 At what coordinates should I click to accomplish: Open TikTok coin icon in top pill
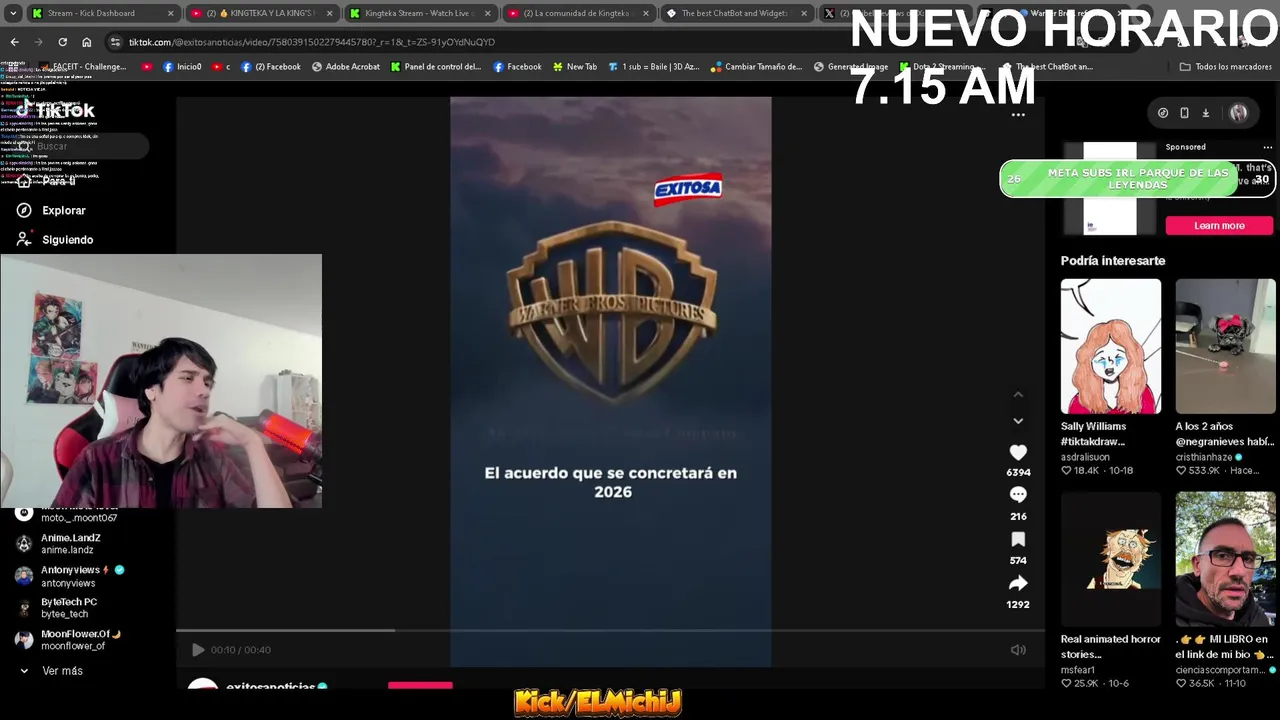click(x=1162, y=113)
